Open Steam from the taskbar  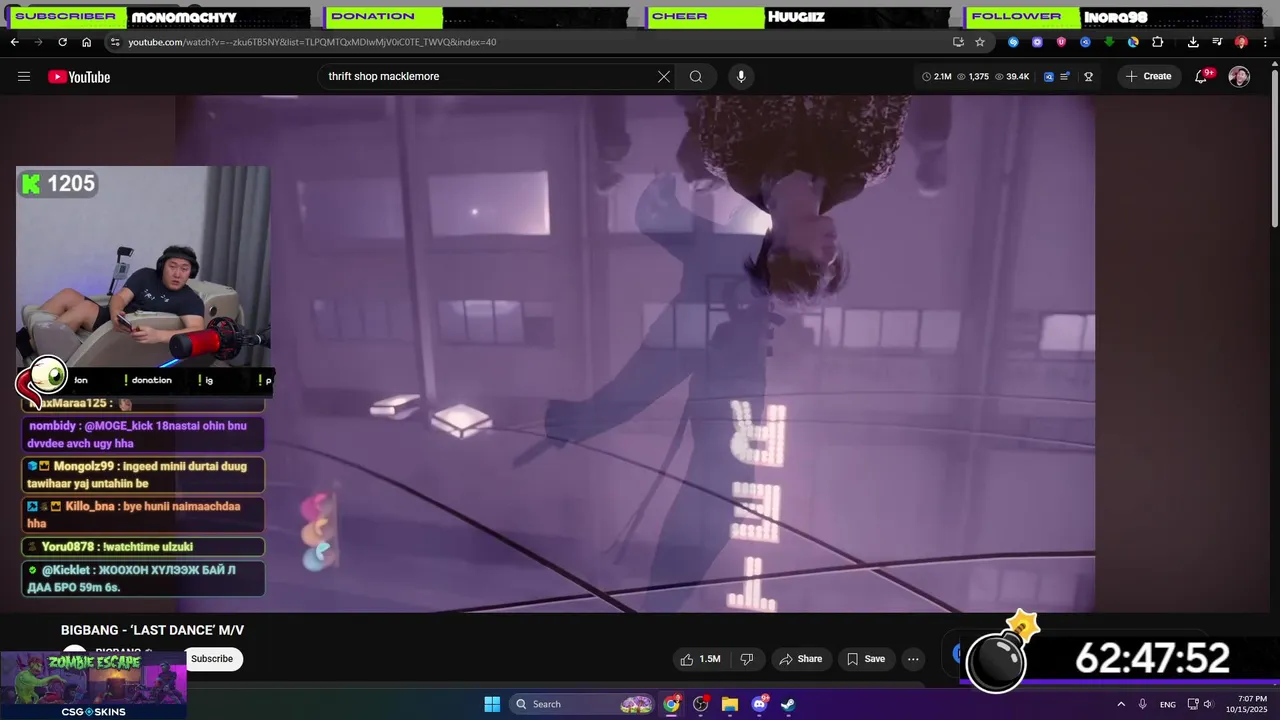coord(788,704)
